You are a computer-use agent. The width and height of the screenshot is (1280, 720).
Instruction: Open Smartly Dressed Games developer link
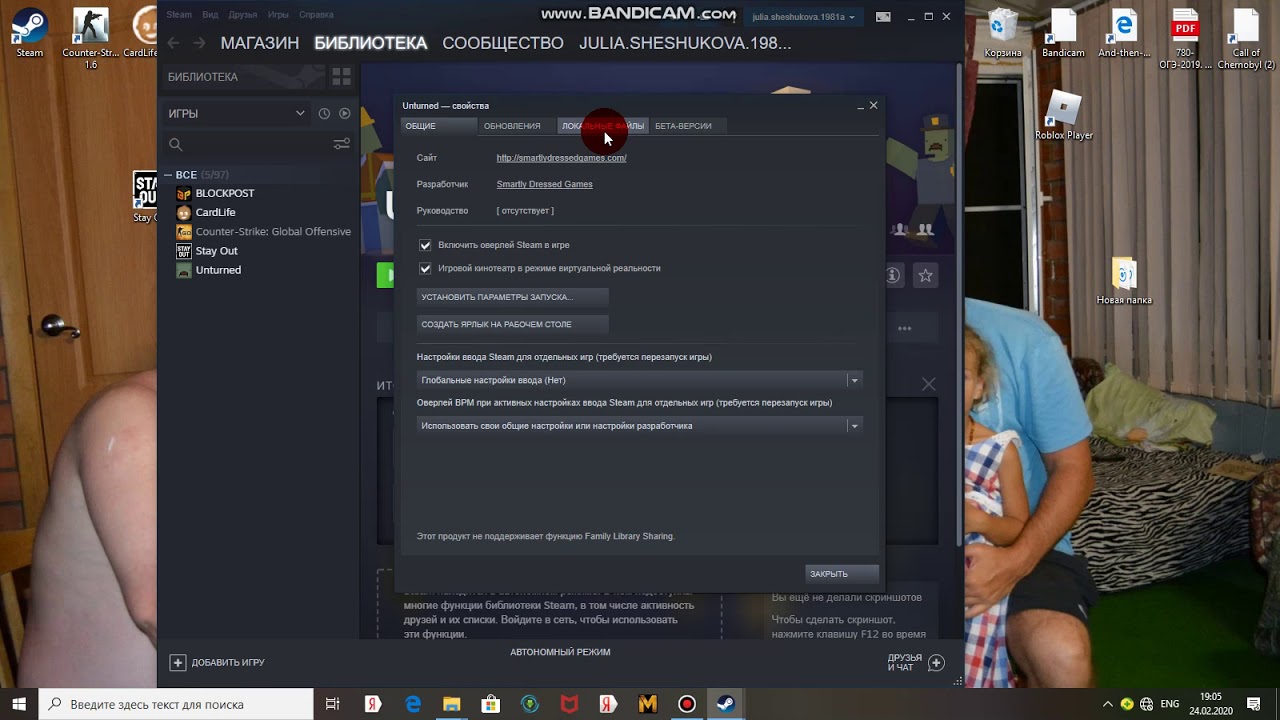544,184
